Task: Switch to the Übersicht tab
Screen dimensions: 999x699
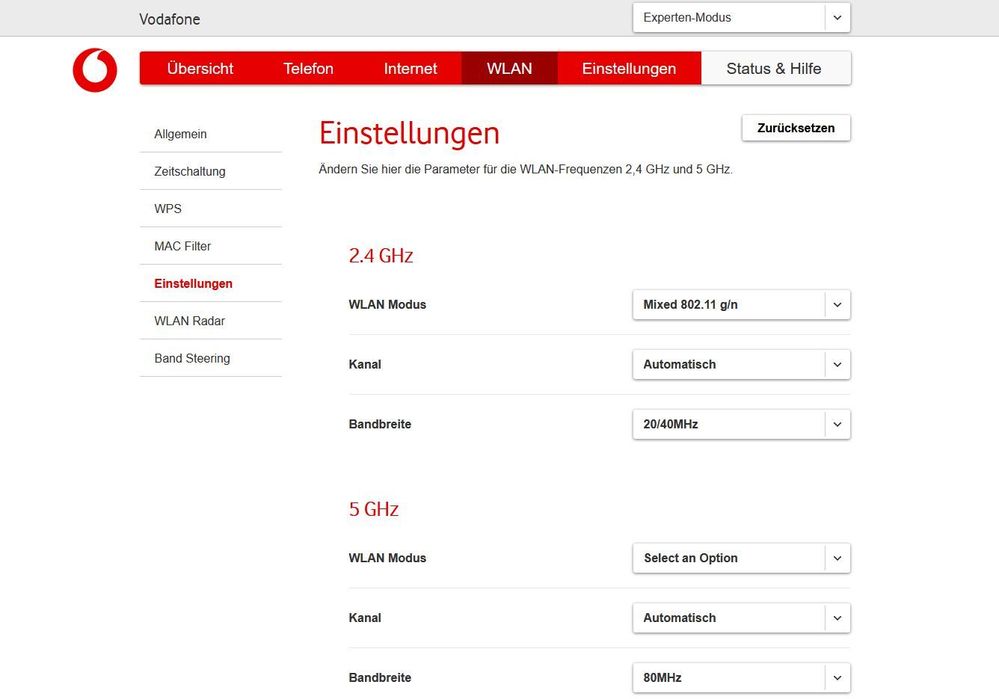Action: coord(200,68)
